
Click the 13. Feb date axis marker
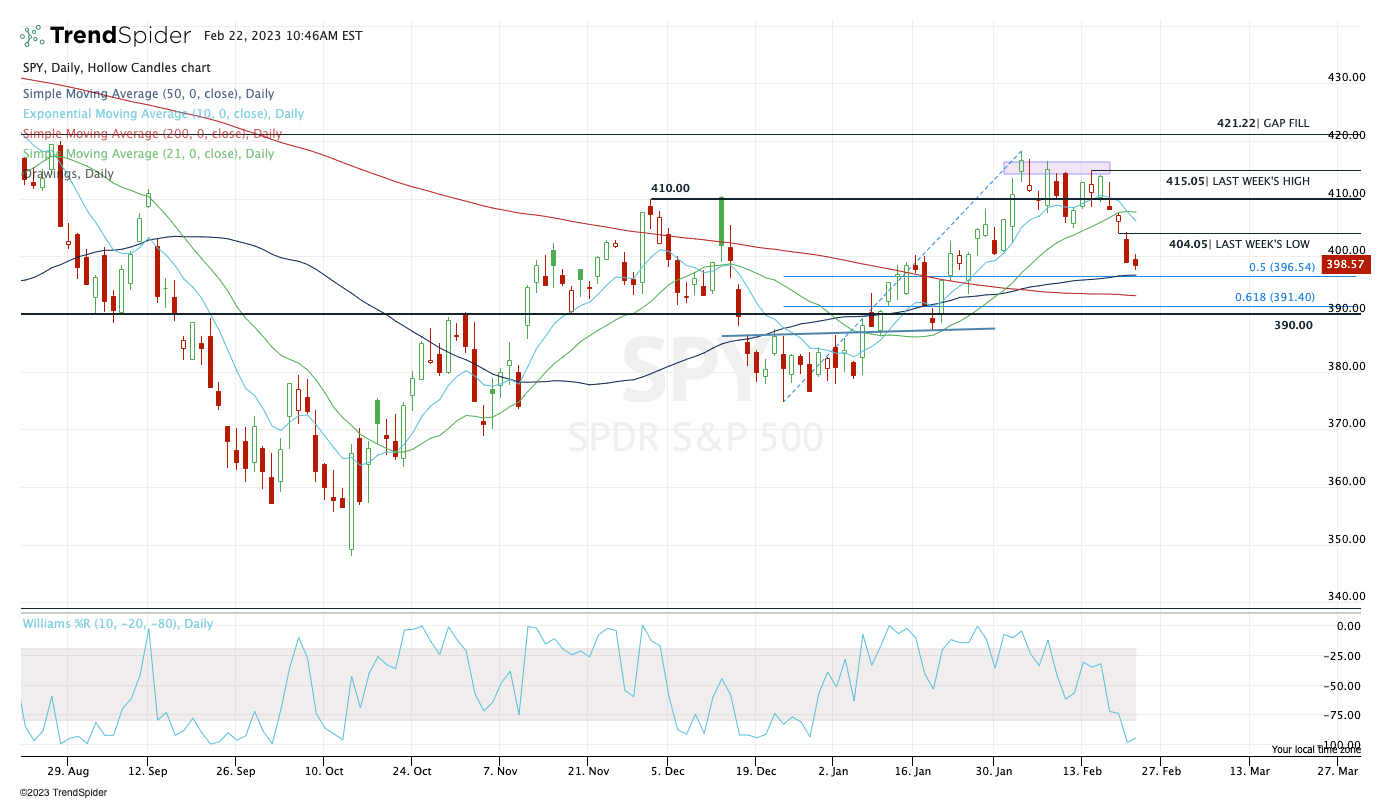click(x=1081, y=772)
